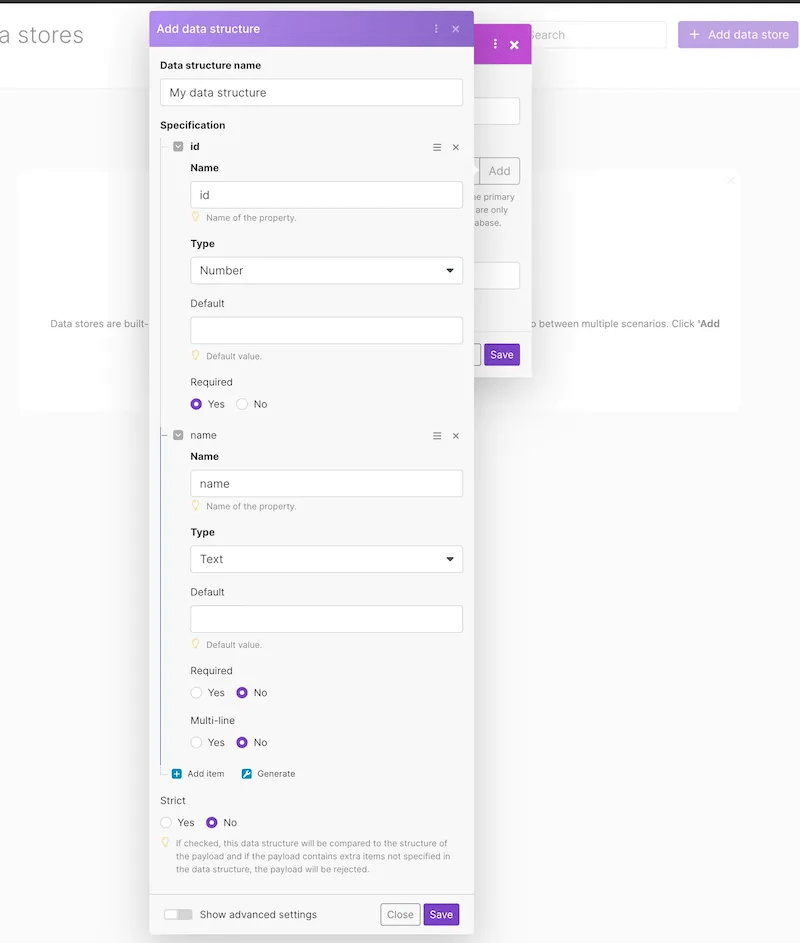
Task: Set Strict option to Yes
Action: click(165, 822)
